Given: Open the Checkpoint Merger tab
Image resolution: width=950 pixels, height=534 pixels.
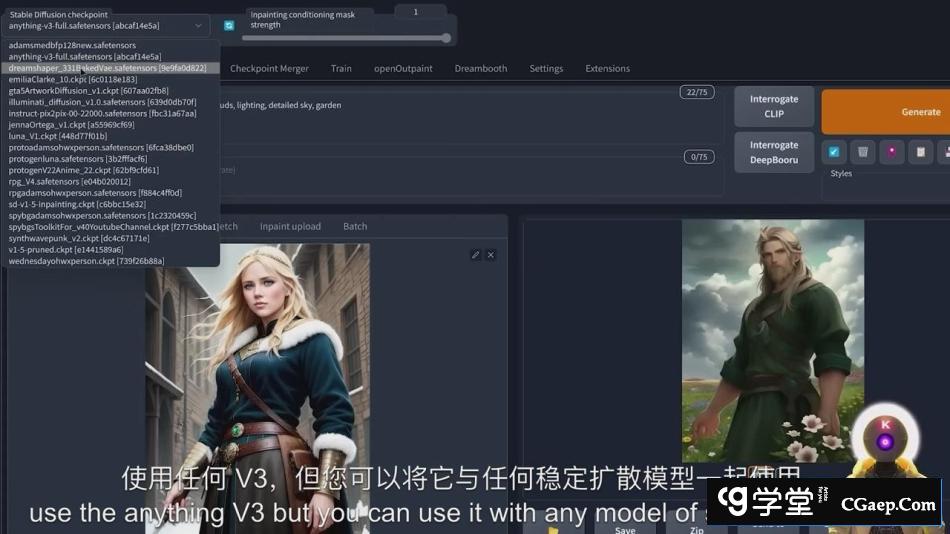Looking at the screenshot, I should click(x=269, y=69).
